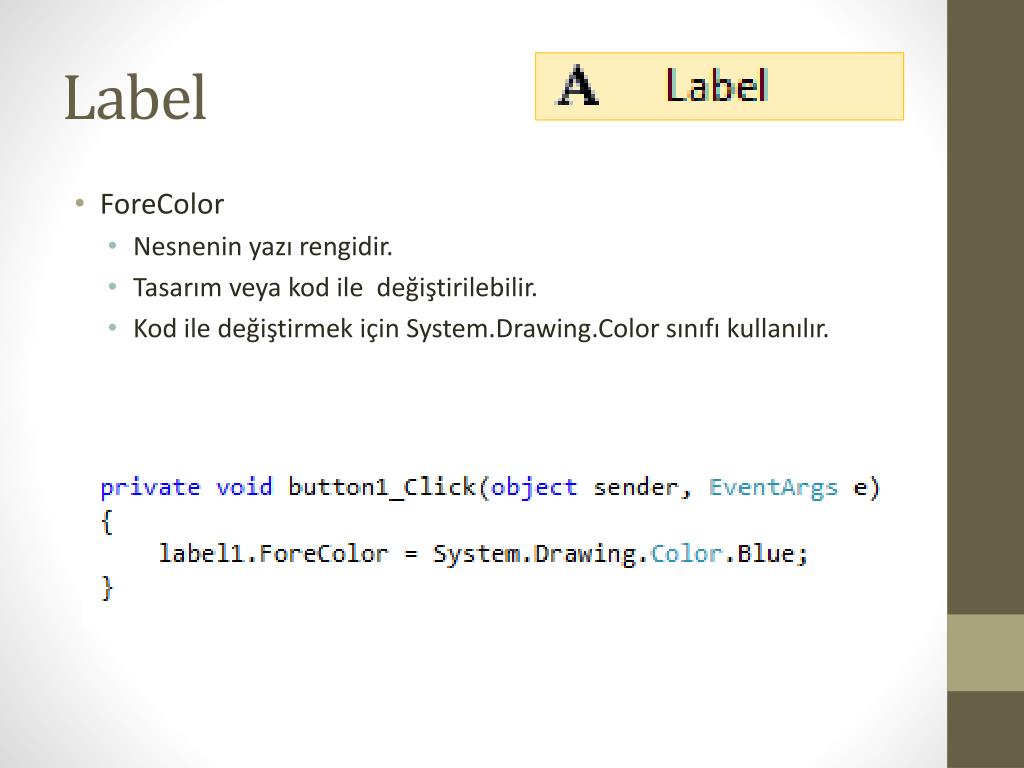Click the "object" keyword in the parameters
Screen dimensions: 1024x768
pos(534,488)
